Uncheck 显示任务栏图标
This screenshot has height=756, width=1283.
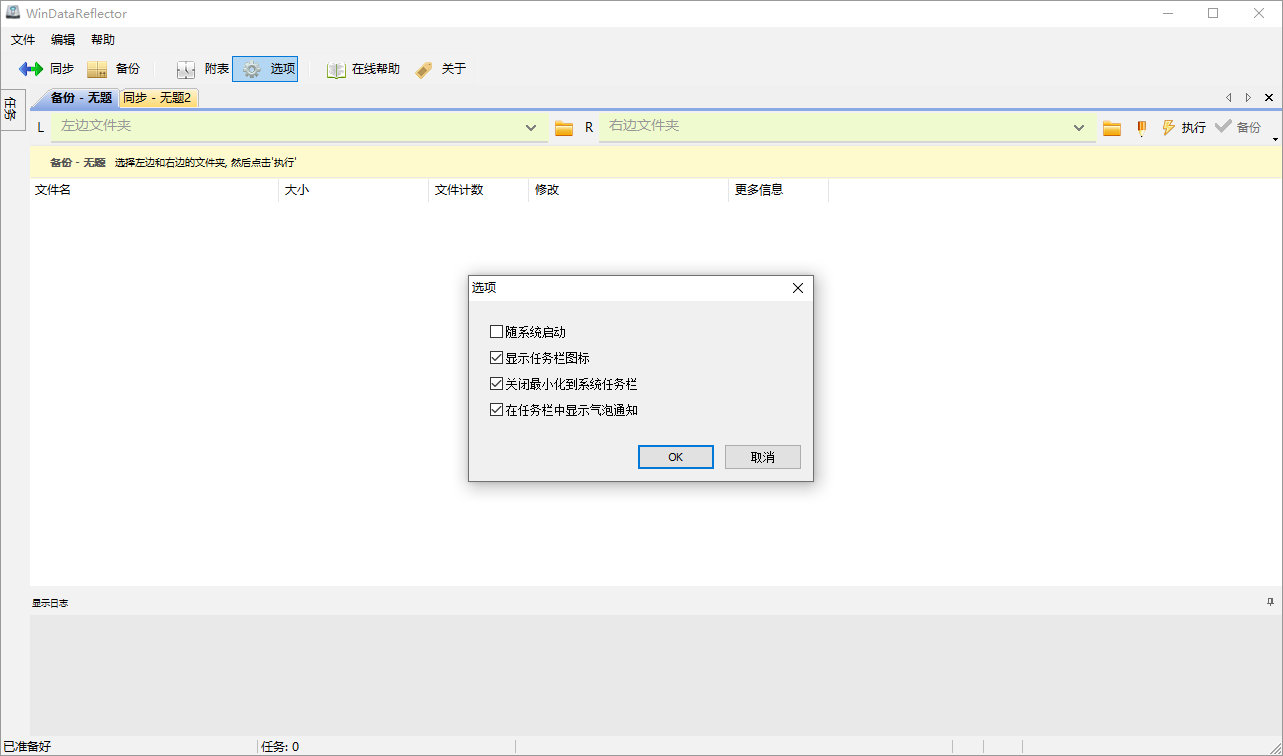[497, 358]
